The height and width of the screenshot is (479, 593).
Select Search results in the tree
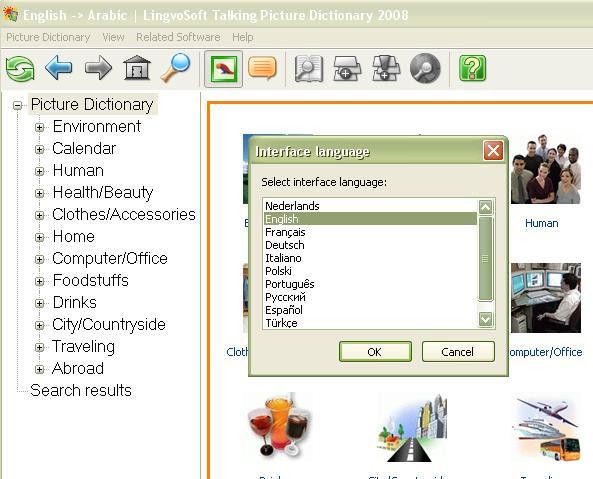81,391
